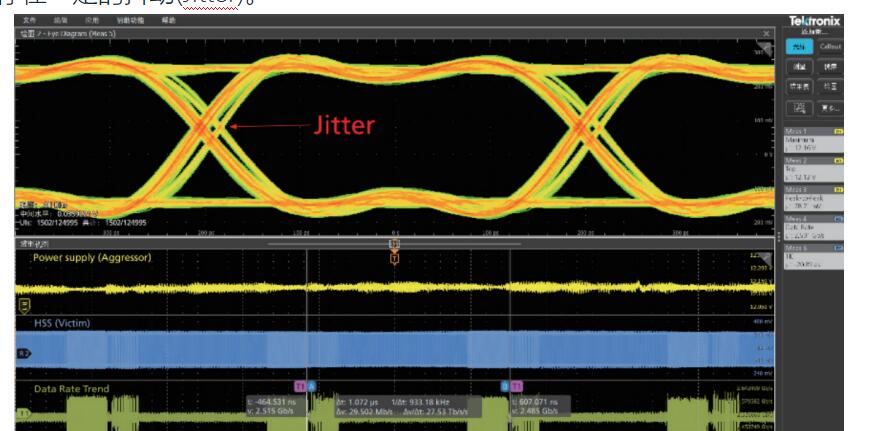
Task: Open the Meas 2 Top badge
Action: tap(813, 169)
